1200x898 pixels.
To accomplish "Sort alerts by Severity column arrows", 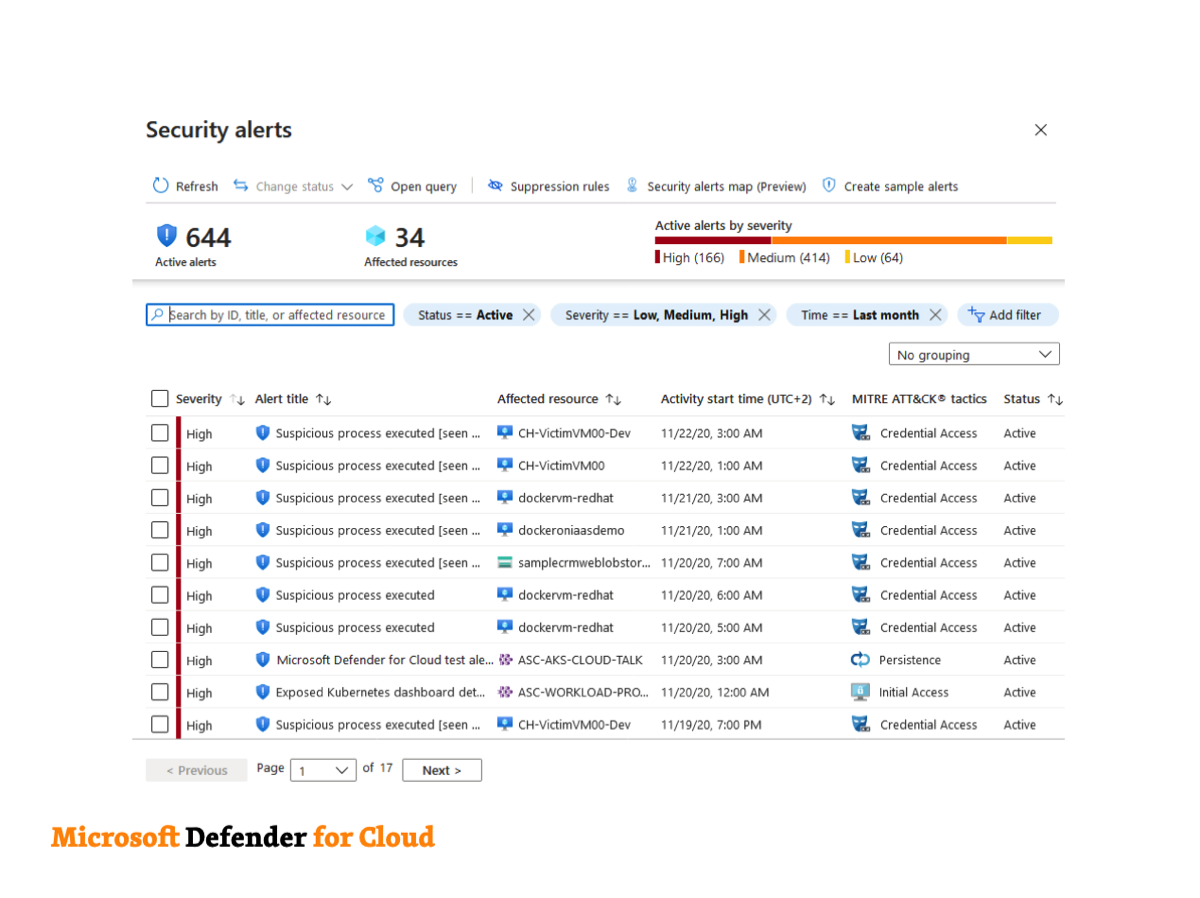I will point(237,399).
